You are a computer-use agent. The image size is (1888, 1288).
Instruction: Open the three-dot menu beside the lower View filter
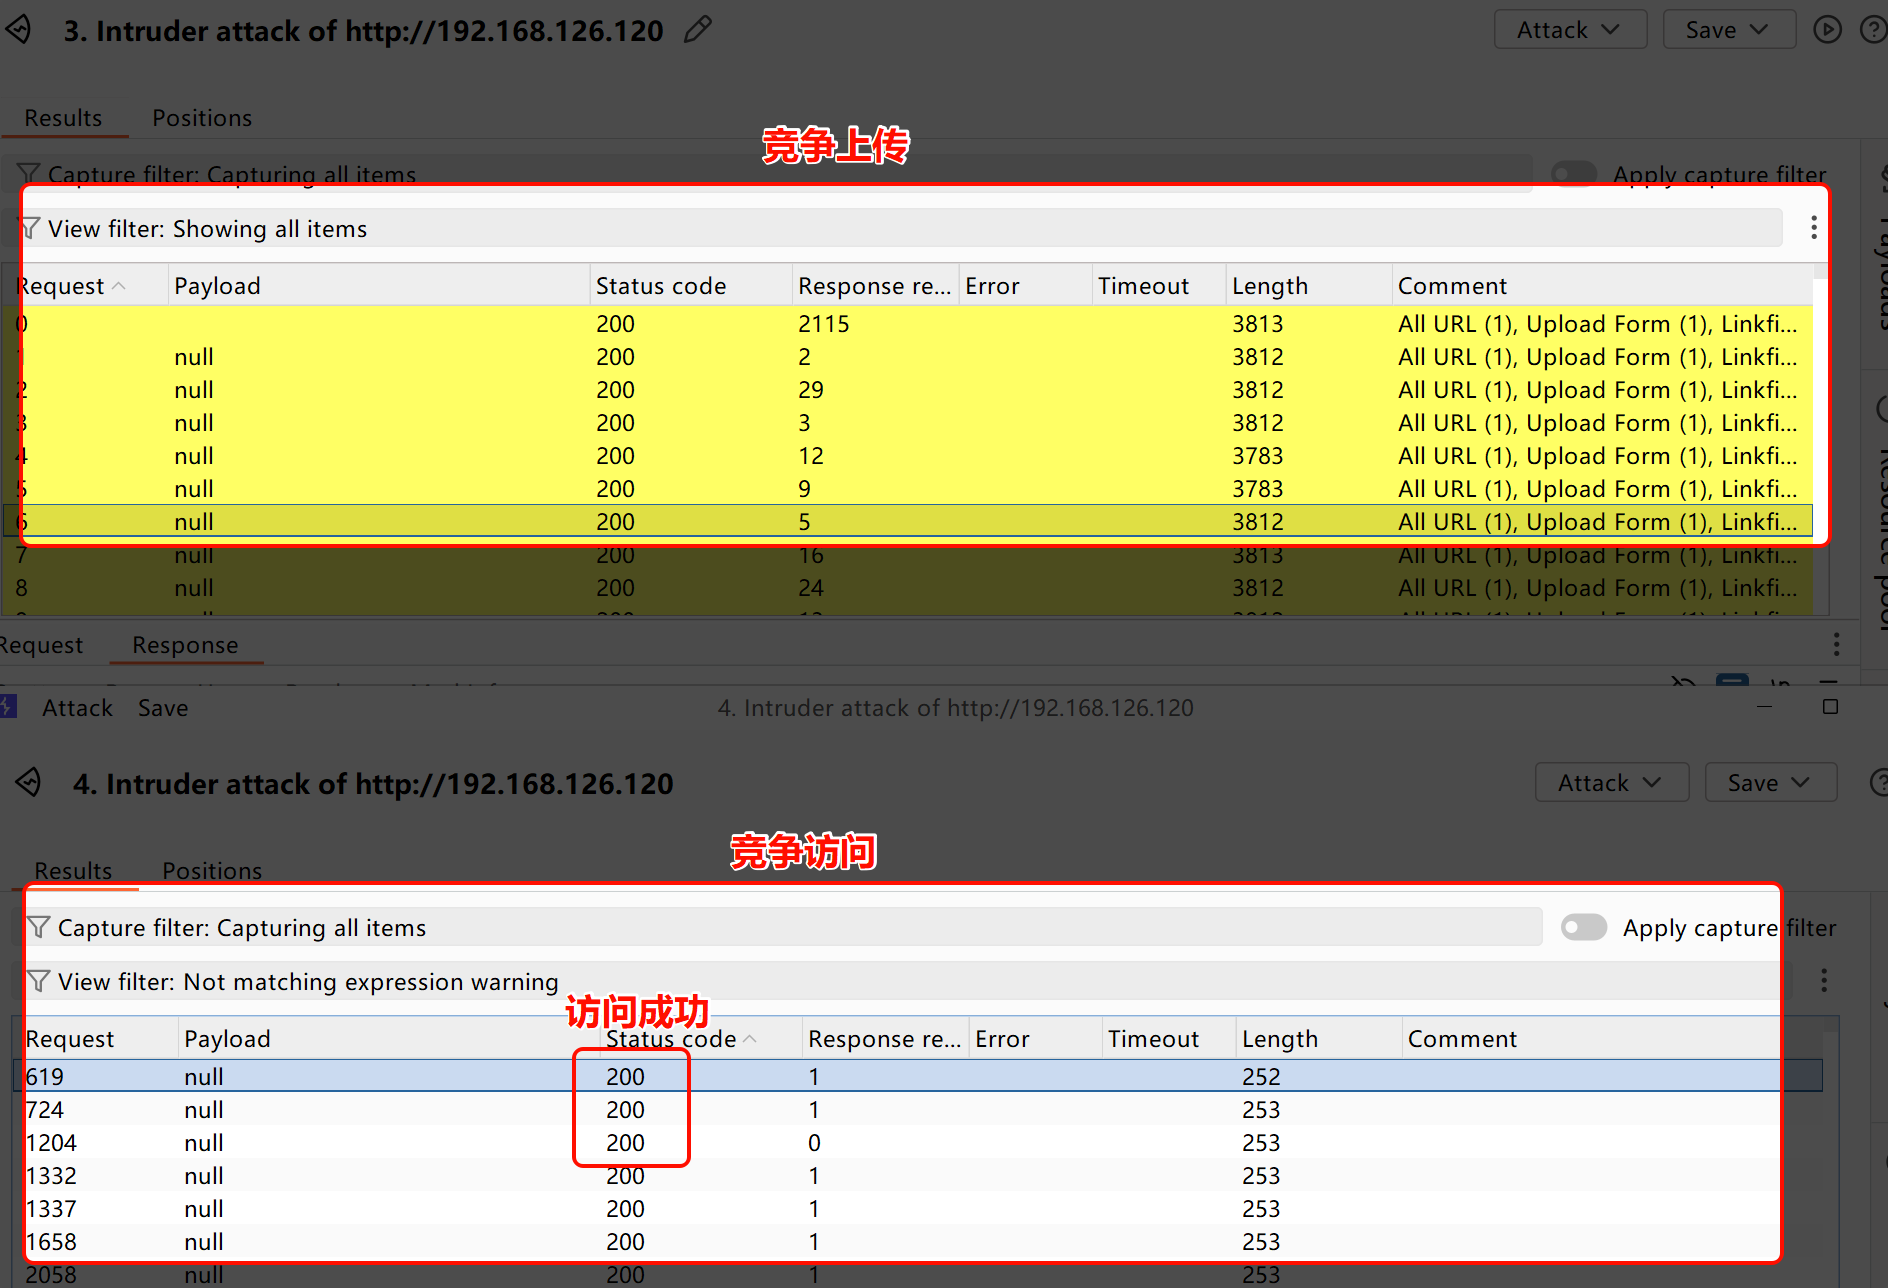(x=1824, y=980)
